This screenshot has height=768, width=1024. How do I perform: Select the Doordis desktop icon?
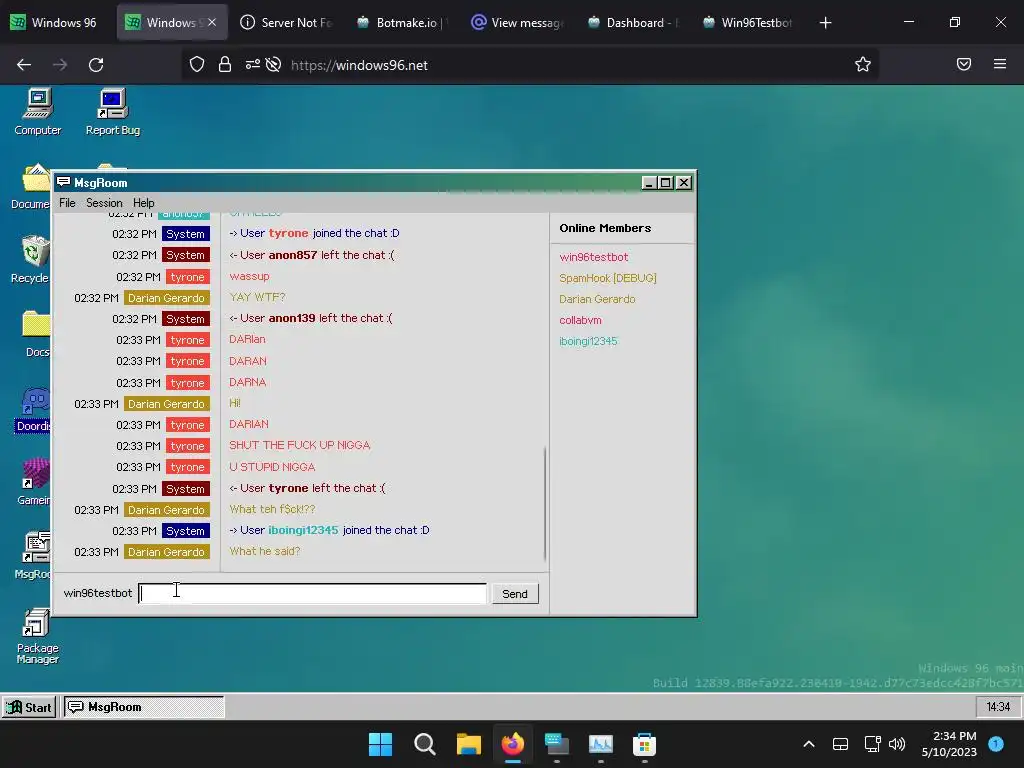(x=33, y=409)
